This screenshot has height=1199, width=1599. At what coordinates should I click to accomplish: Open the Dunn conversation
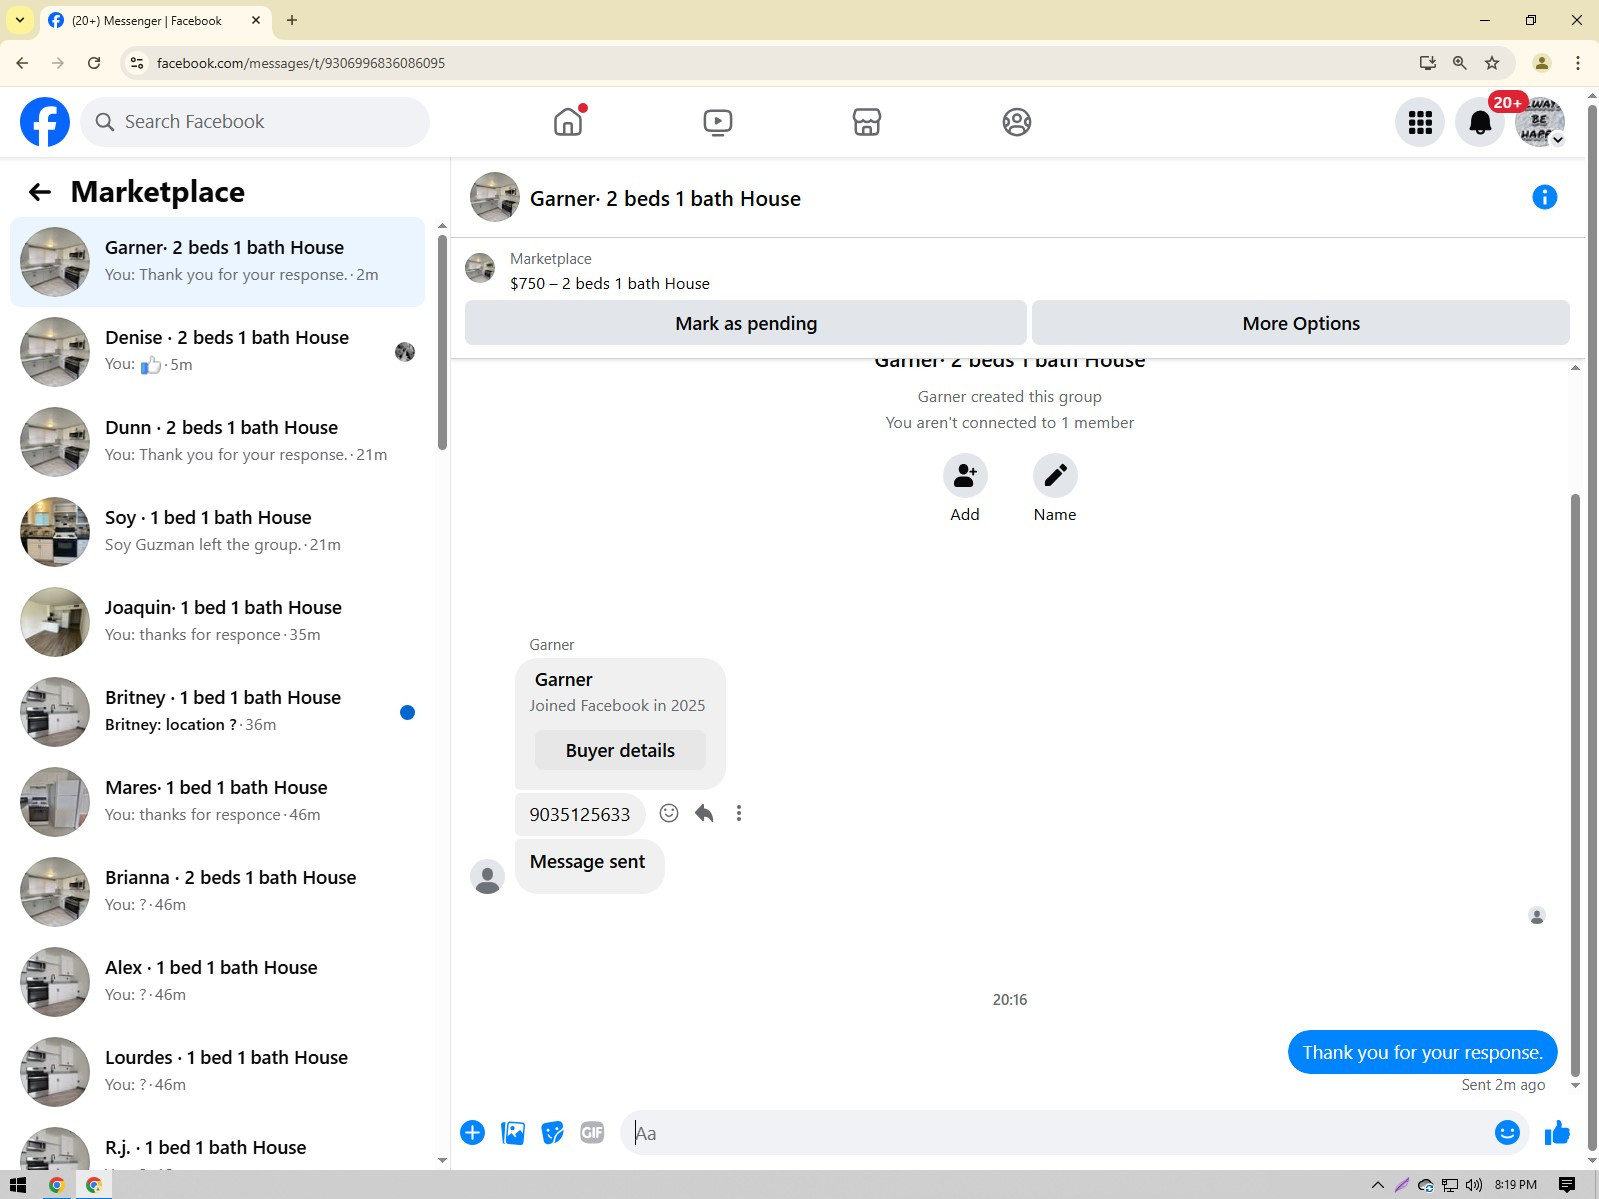[217, 442]
